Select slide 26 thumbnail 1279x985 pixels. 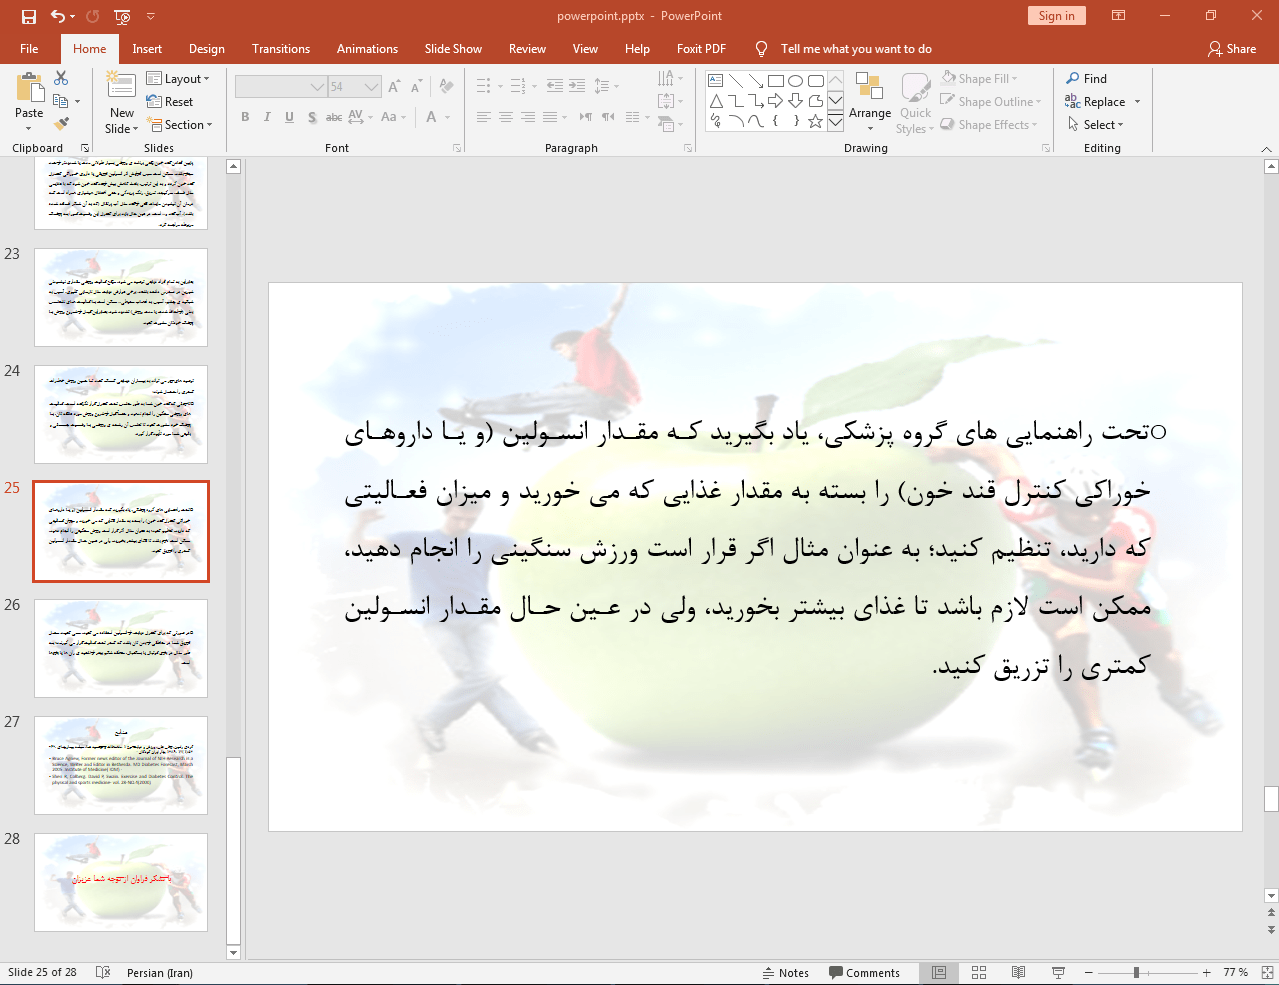(121, 648)
